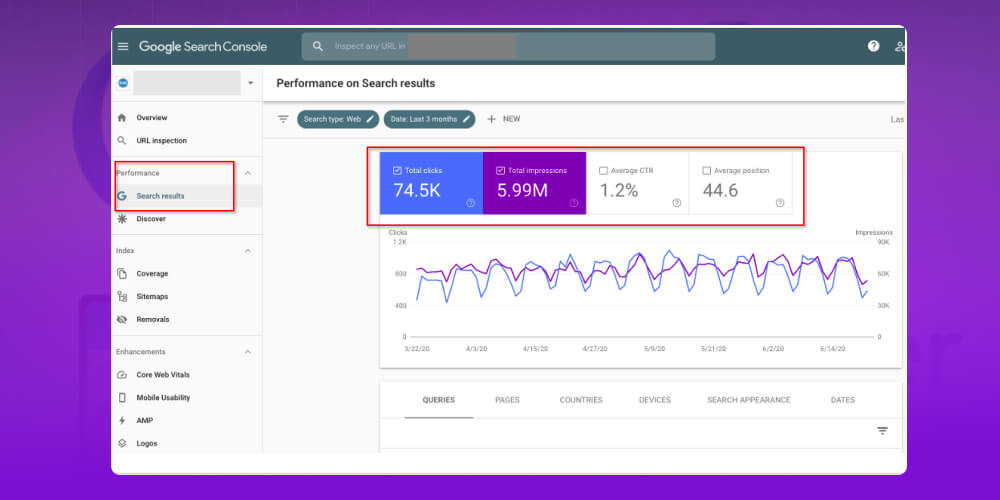This screenshot has height=500, width=1000.
Task: Open the property selector dropdown arrow
Action: point(251,83)
